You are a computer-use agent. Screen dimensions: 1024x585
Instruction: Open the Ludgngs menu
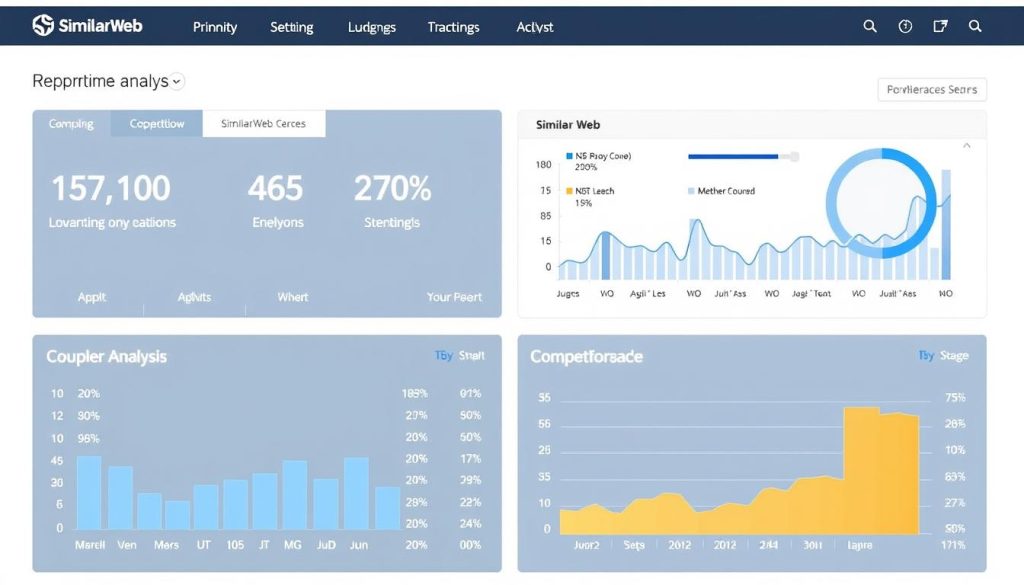click(x=372, y=27)
